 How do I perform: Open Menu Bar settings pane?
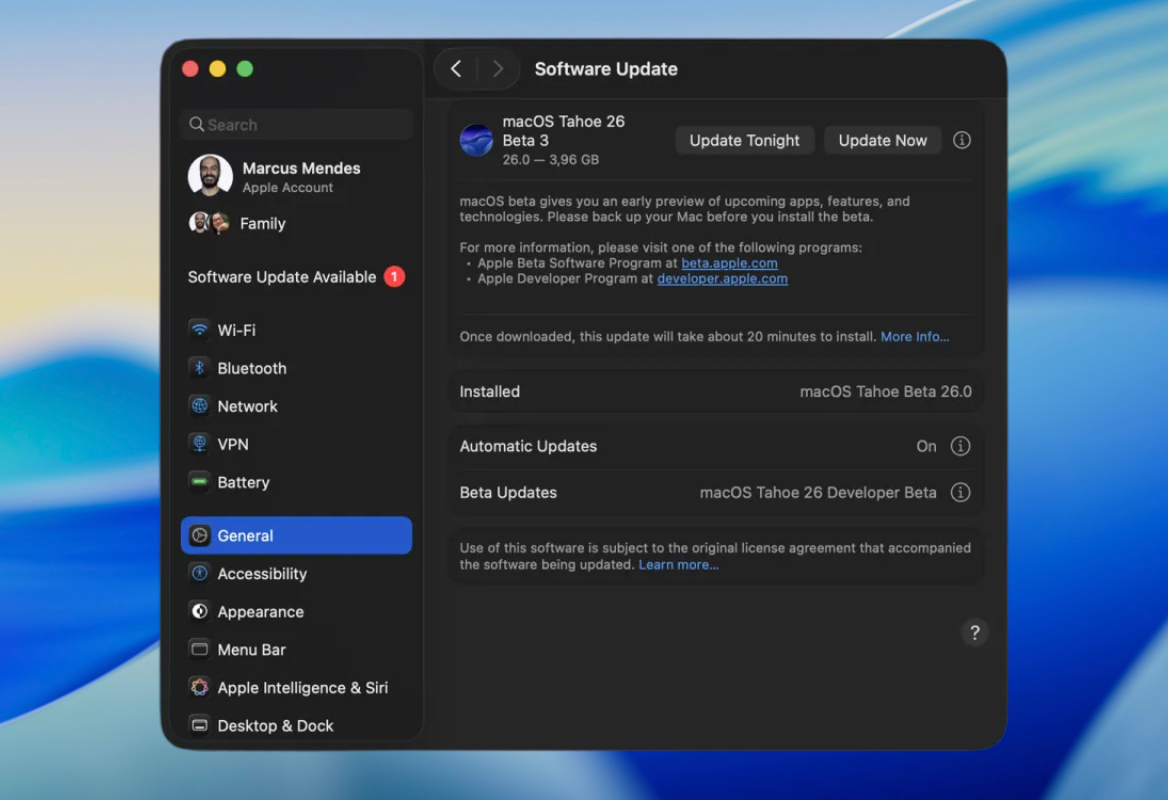(x=296, y=649)
